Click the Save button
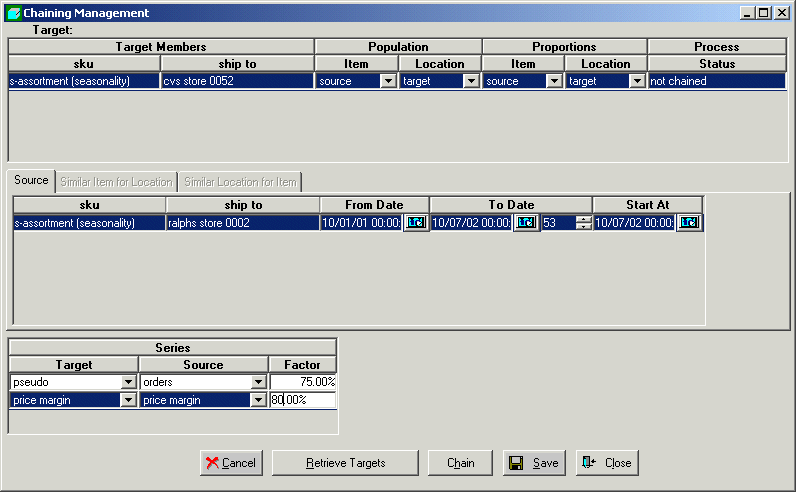Viewport: 796px width, 492px height. click(534, 463)
